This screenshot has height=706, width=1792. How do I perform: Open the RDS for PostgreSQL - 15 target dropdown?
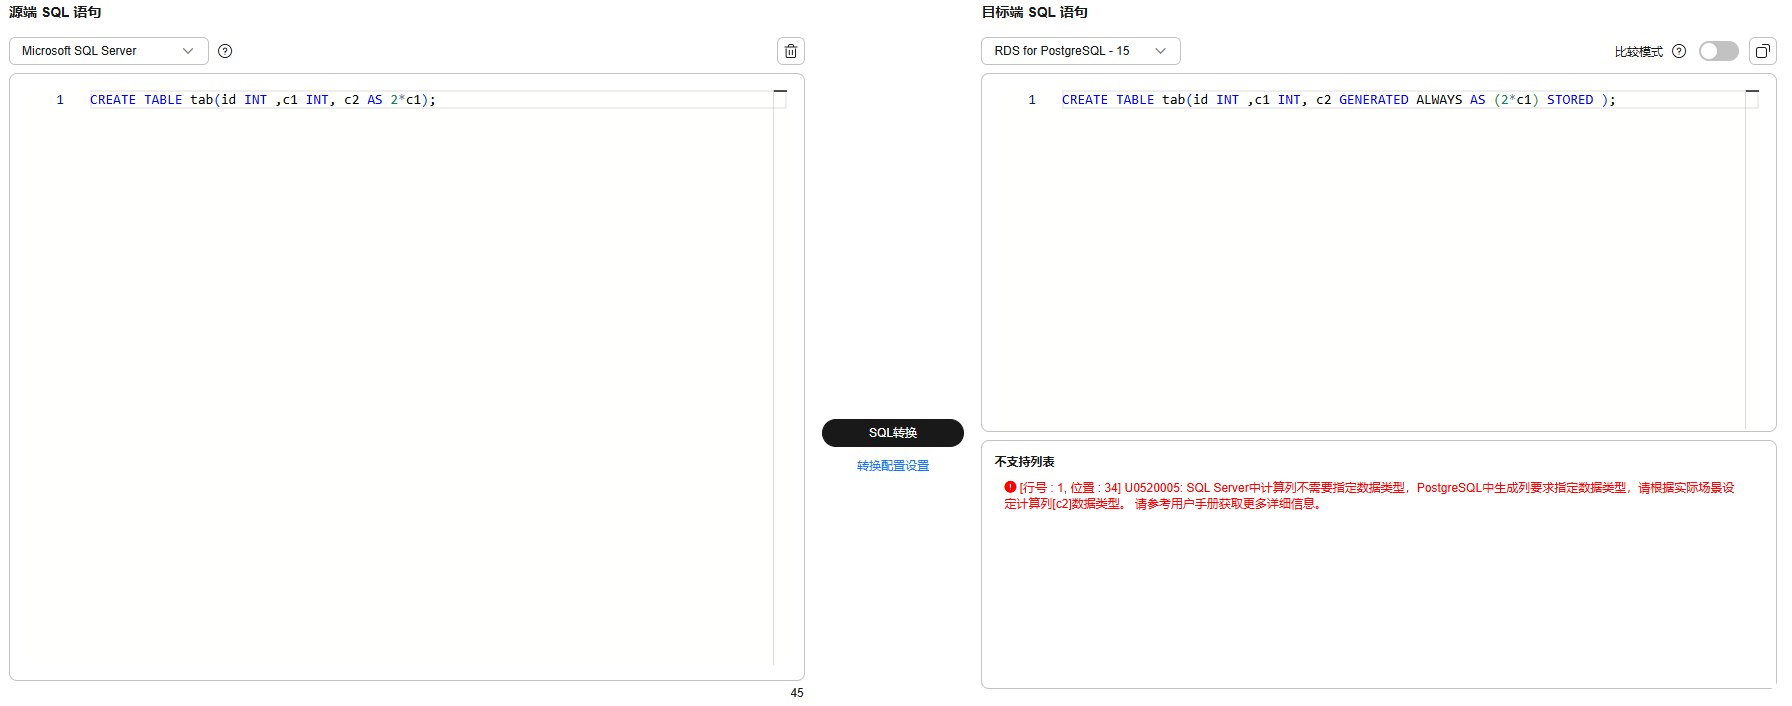point(1080,51)
